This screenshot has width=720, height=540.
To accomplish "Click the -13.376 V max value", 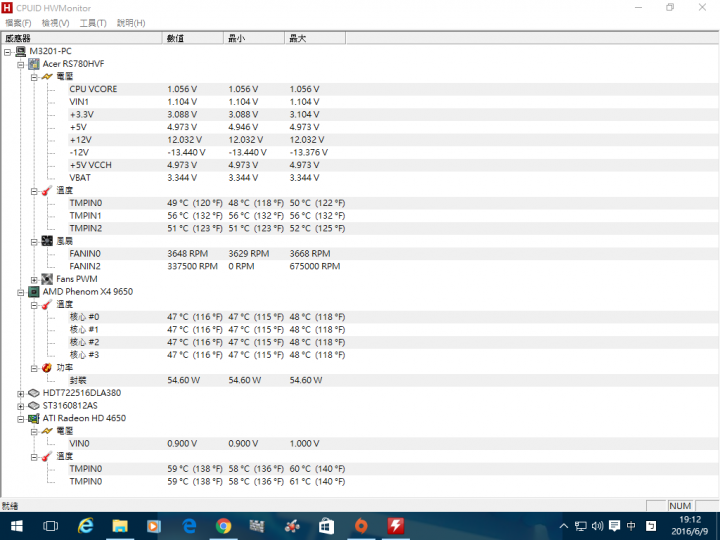I will point(309,152).
